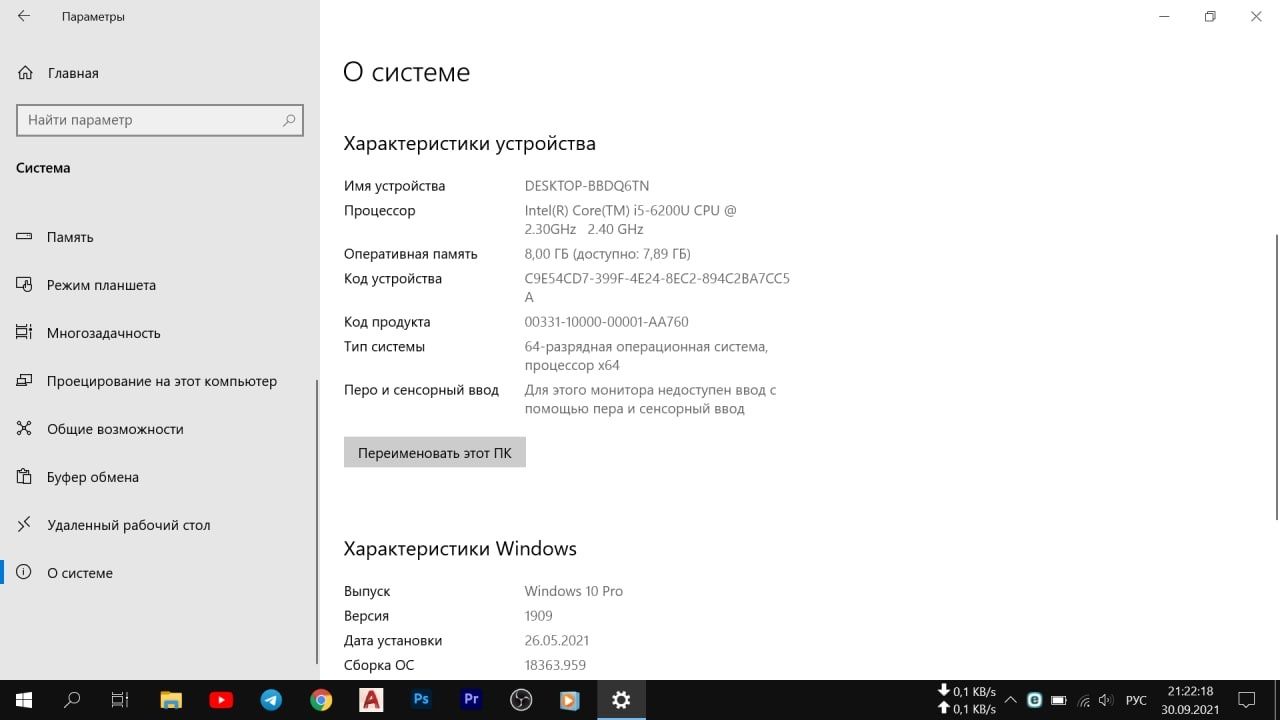Open Проецирование на этот компьютер
This screenshot has height=720, width=1280.
pos(158,381)
